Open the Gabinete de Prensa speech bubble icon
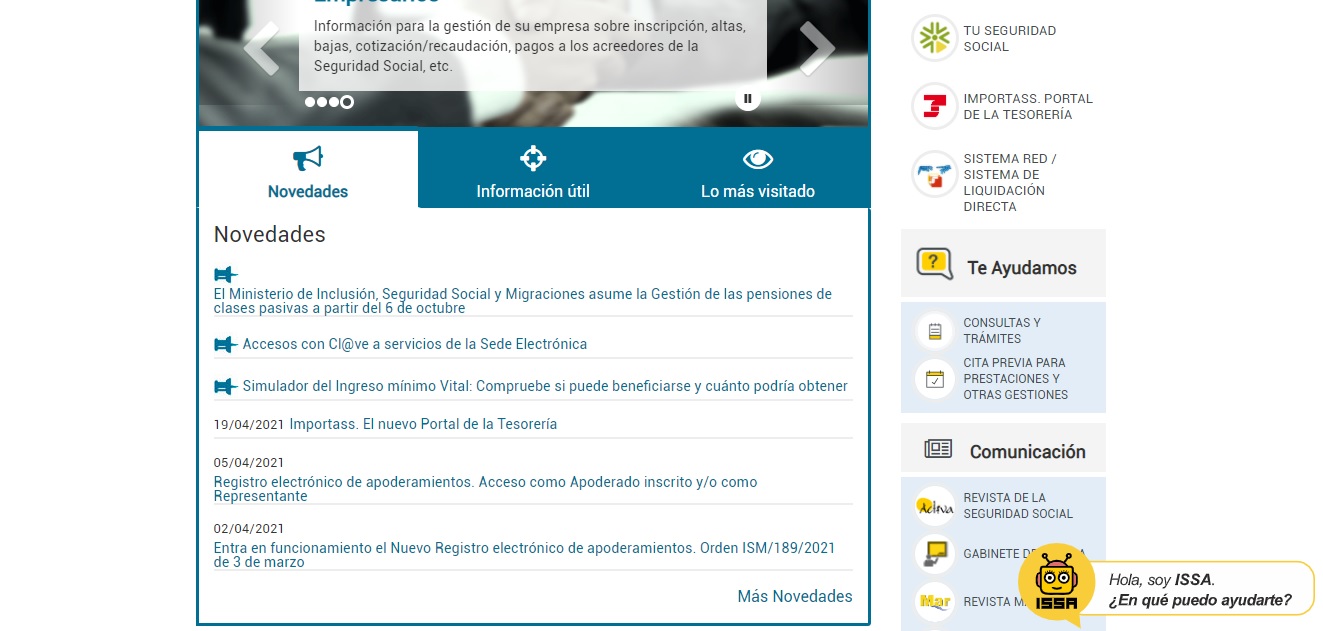Image resolution: width=1323 pixels, height=631 pixels. coord(934,553)
